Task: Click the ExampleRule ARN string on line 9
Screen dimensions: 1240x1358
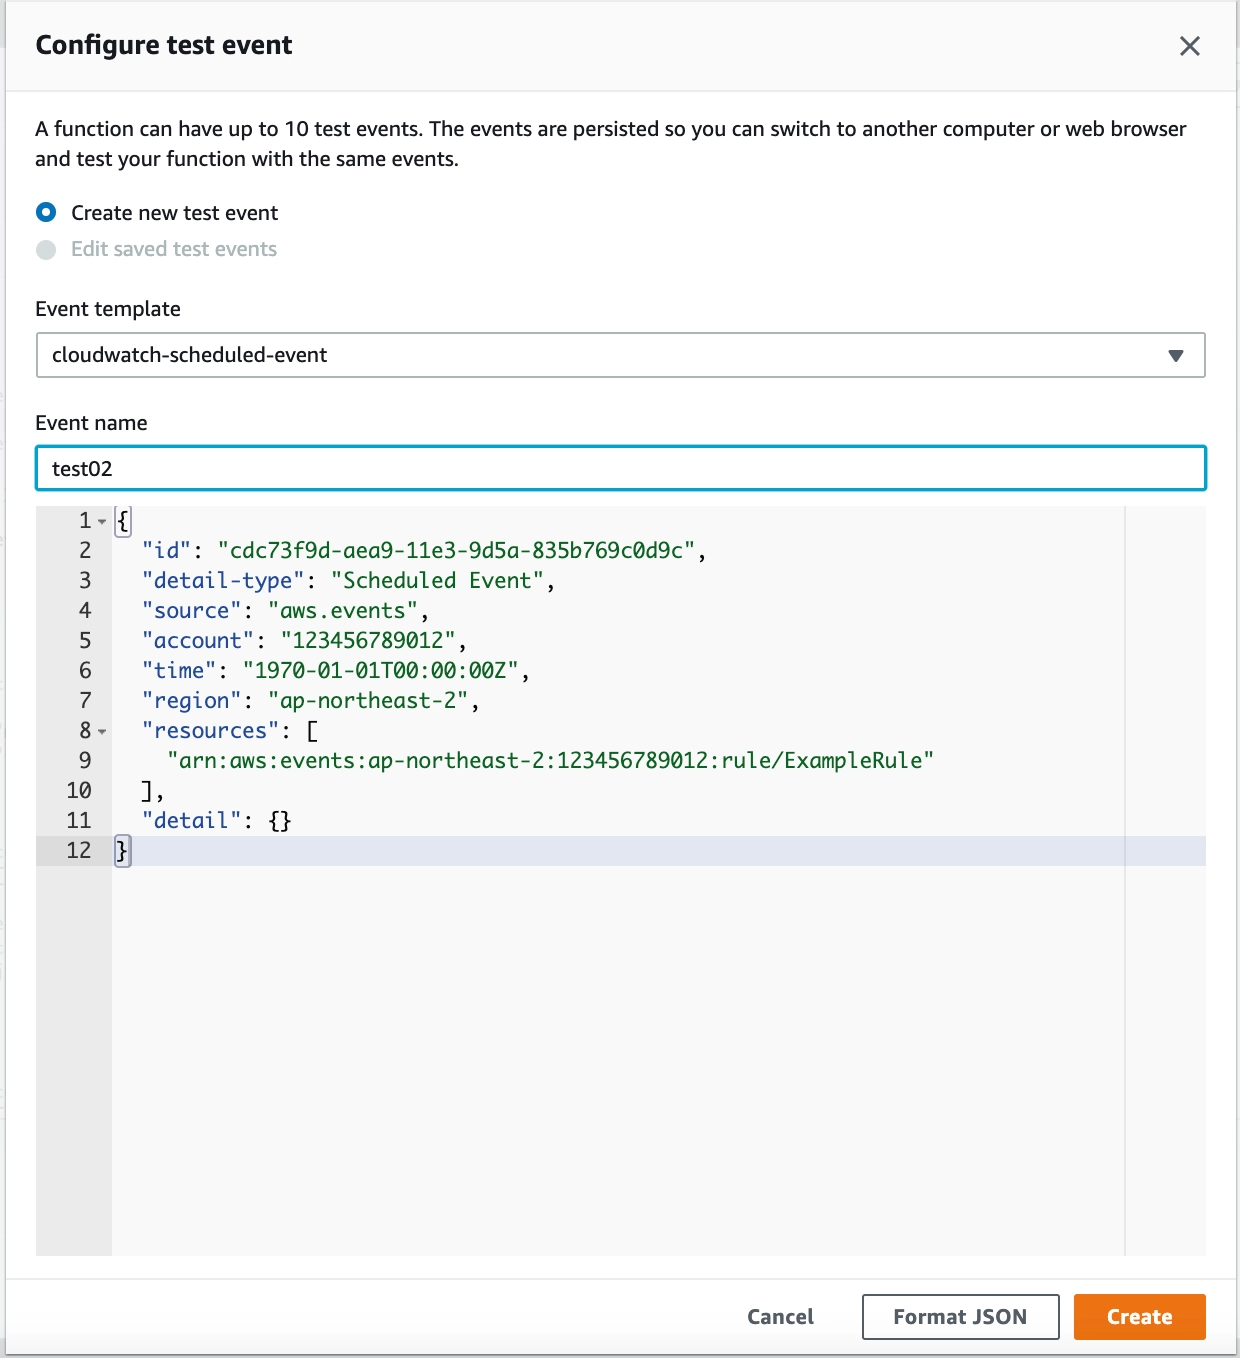Action: point(550,761)
